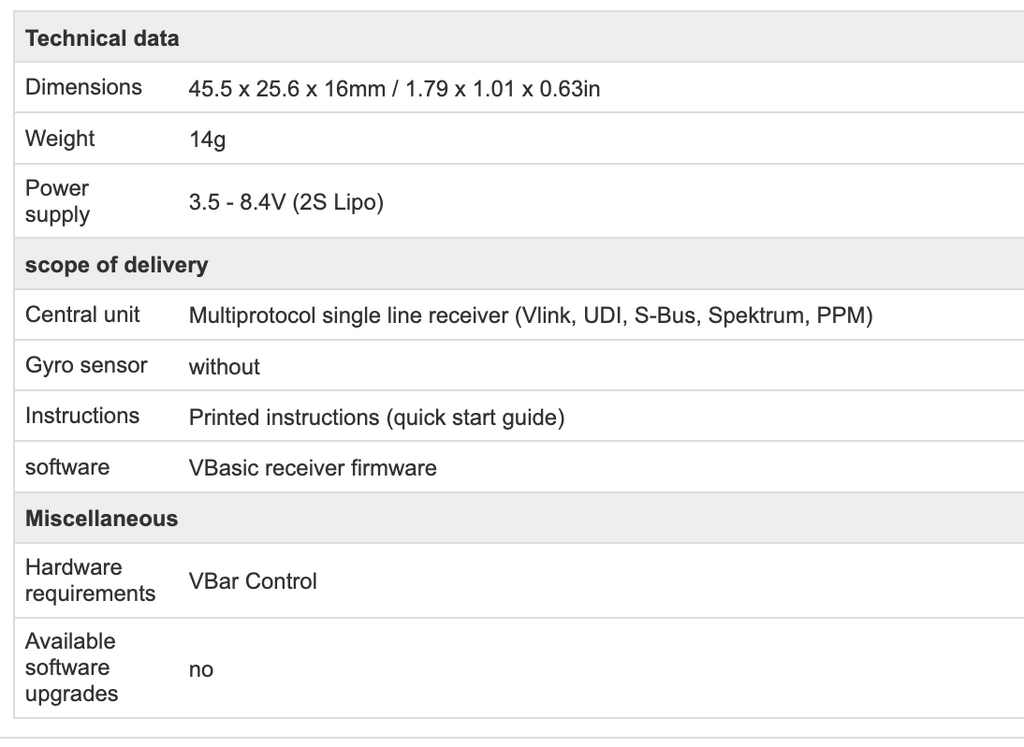Select the "without" gyro sensor value
This screenshot has height=747, width=1024.
point(224,367)
